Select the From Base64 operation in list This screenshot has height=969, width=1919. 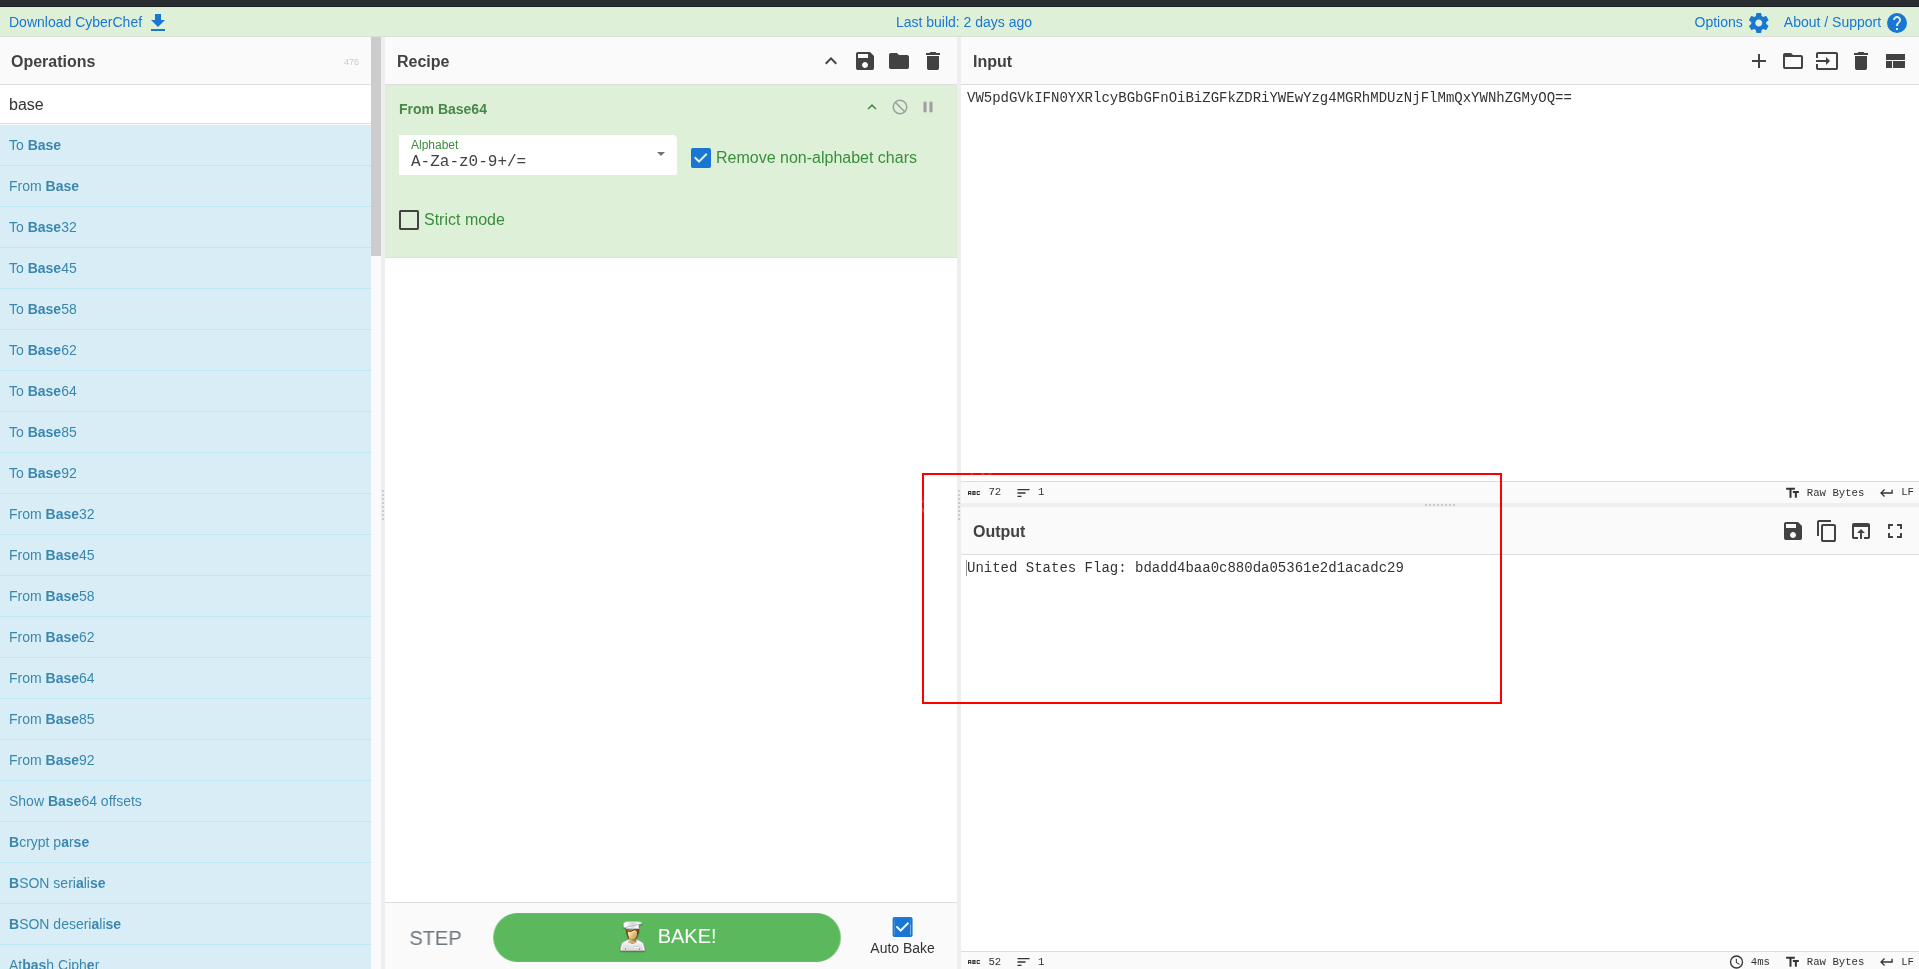tap(186, 678)
